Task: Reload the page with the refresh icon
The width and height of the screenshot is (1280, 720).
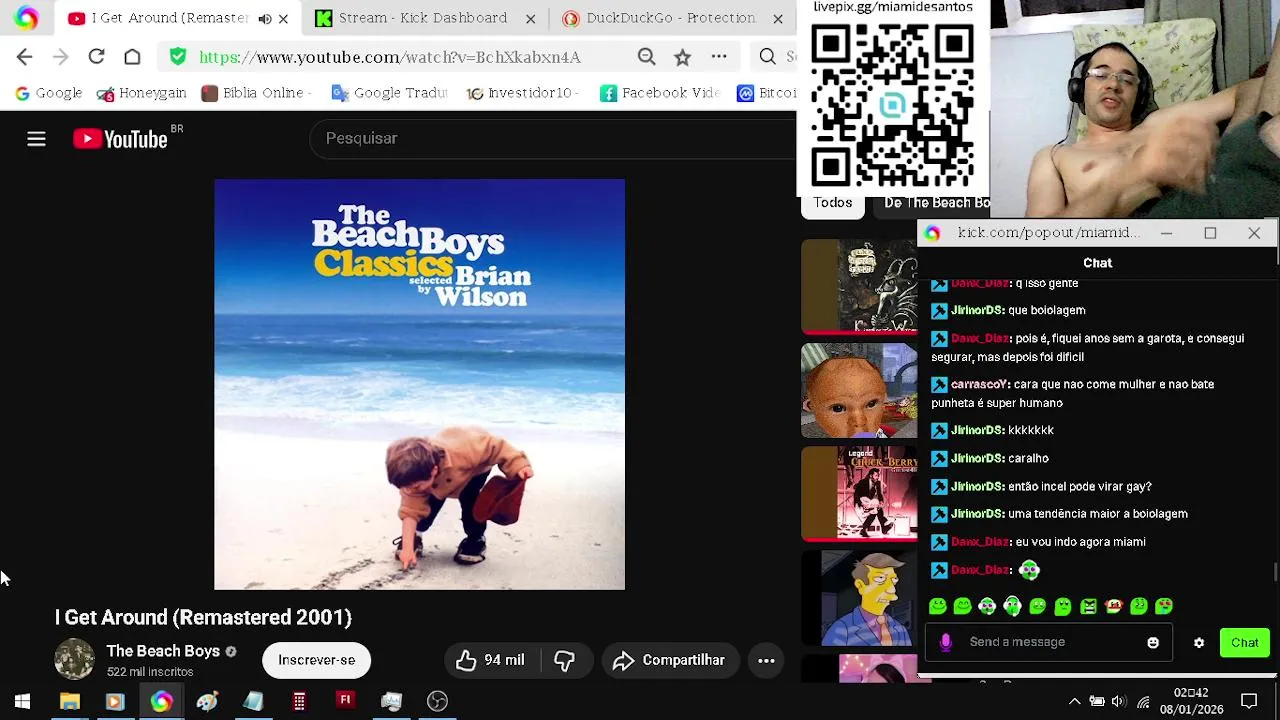Action: [x=96, y=57]
